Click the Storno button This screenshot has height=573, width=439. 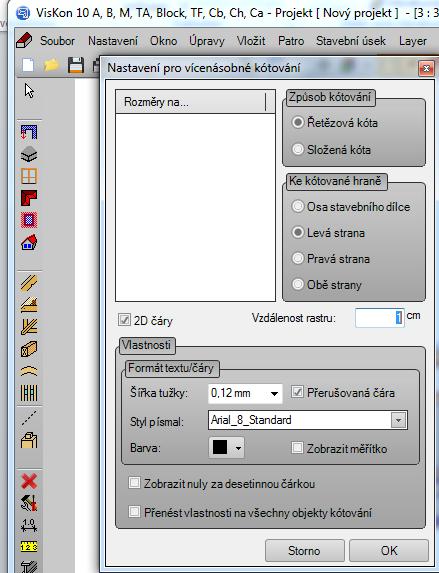coord(304,550)
